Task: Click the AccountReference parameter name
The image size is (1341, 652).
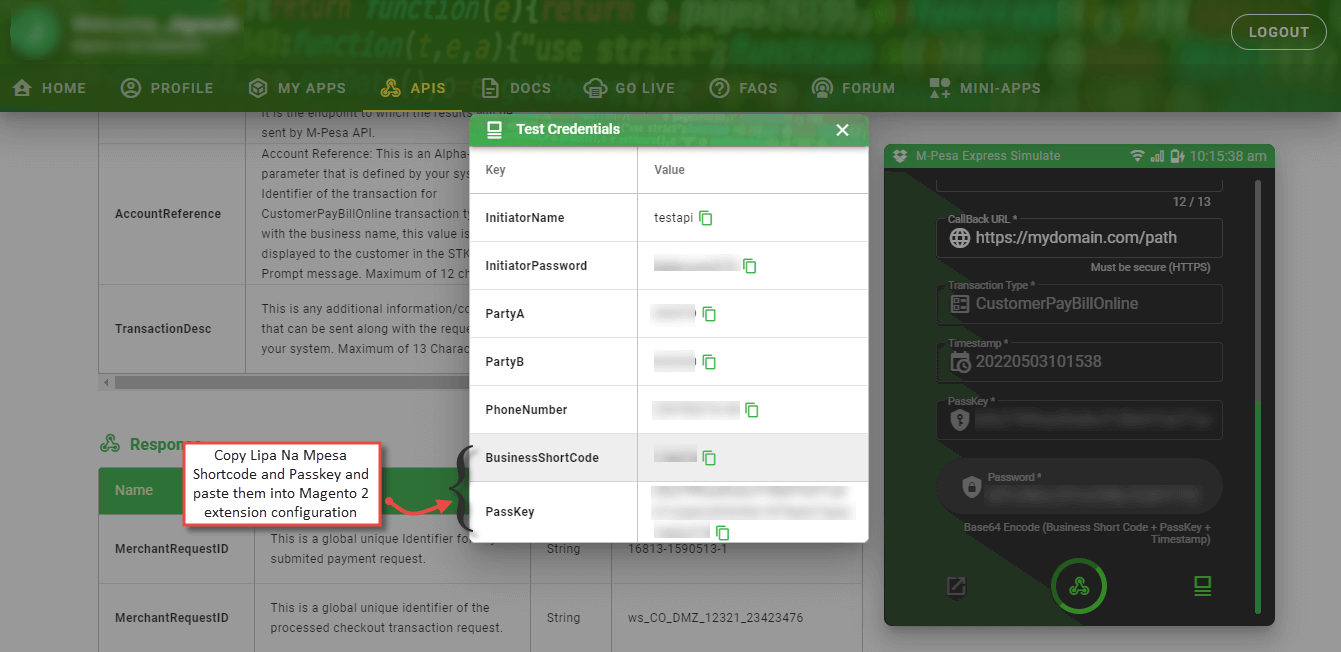Action: (168, 214)
